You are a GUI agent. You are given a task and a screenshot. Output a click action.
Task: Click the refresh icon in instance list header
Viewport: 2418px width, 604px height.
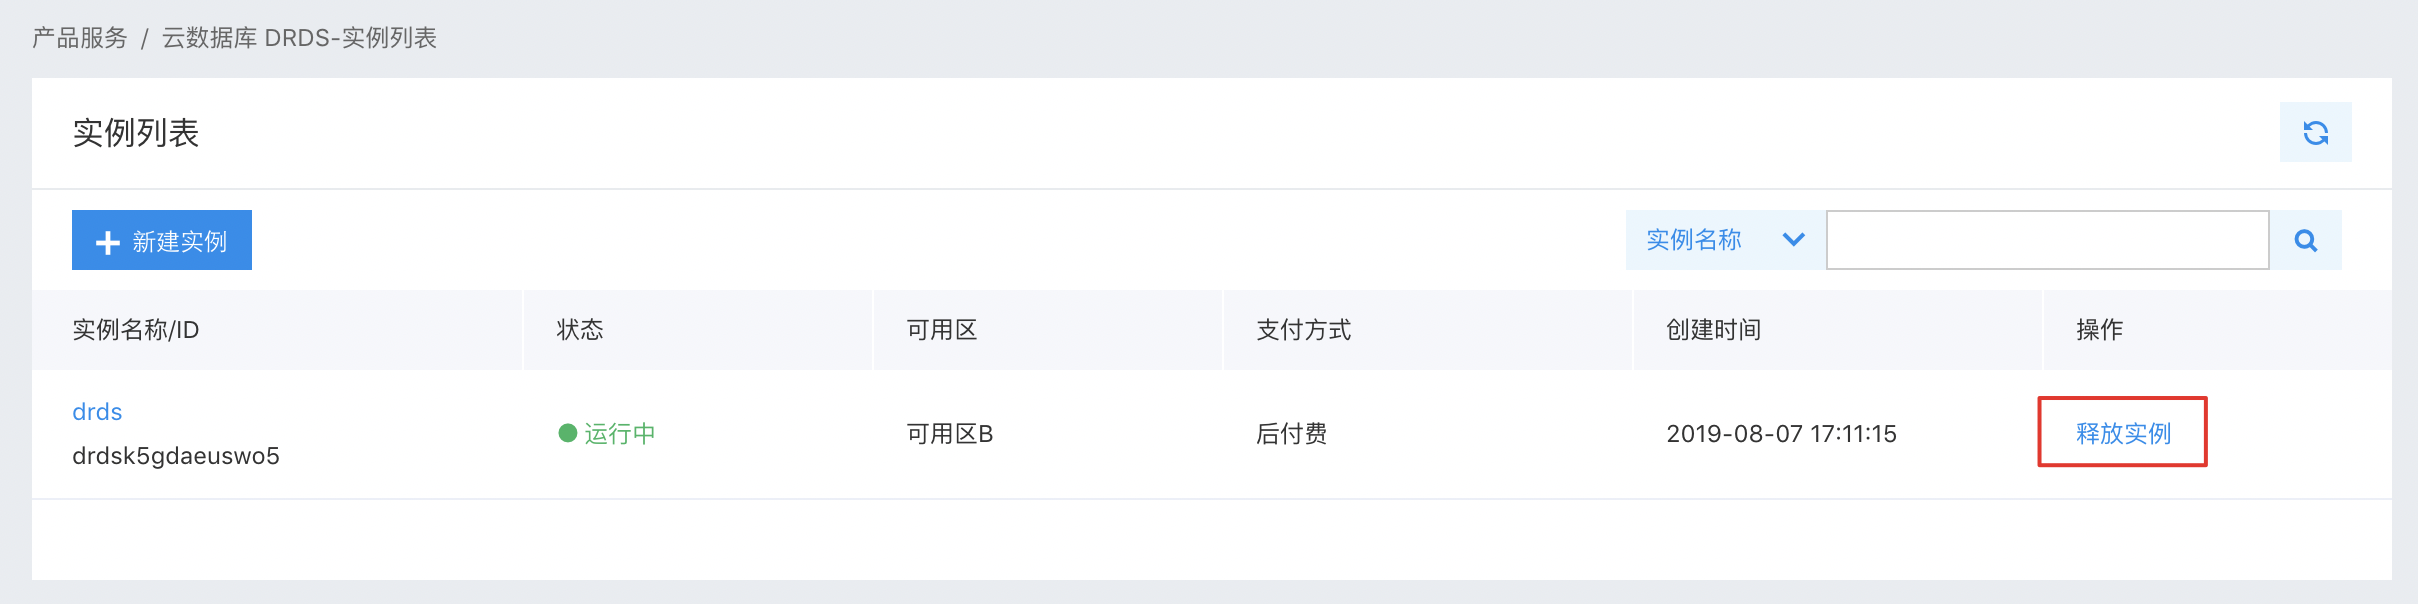[x=2315, y=132]
